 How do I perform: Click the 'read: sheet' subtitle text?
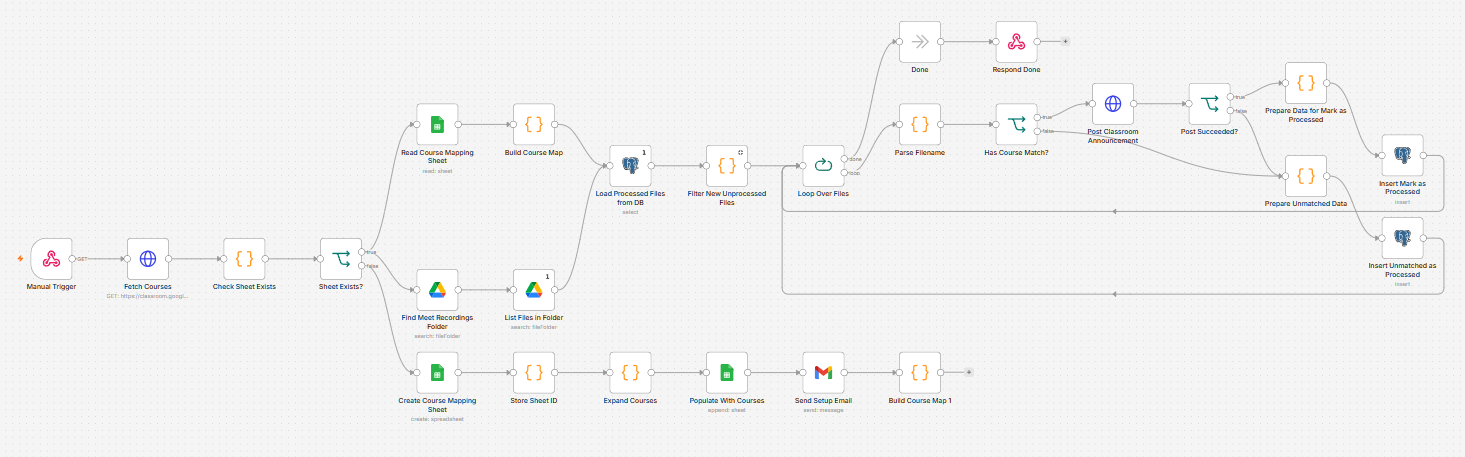437,170
